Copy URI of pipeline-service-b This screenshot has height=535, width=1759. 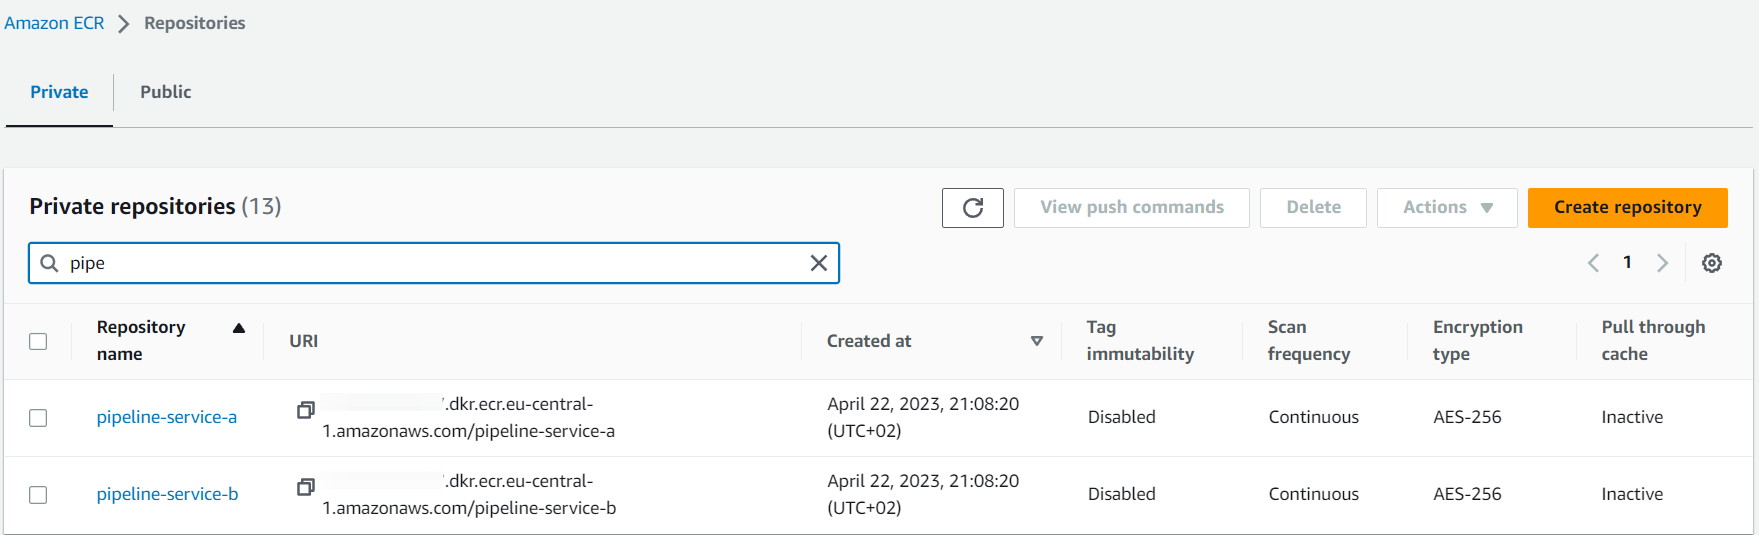click(306, 487)
